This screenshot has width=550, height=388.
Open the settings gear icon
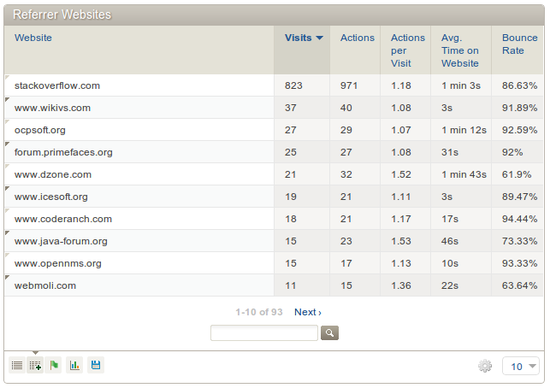[485, 366]
